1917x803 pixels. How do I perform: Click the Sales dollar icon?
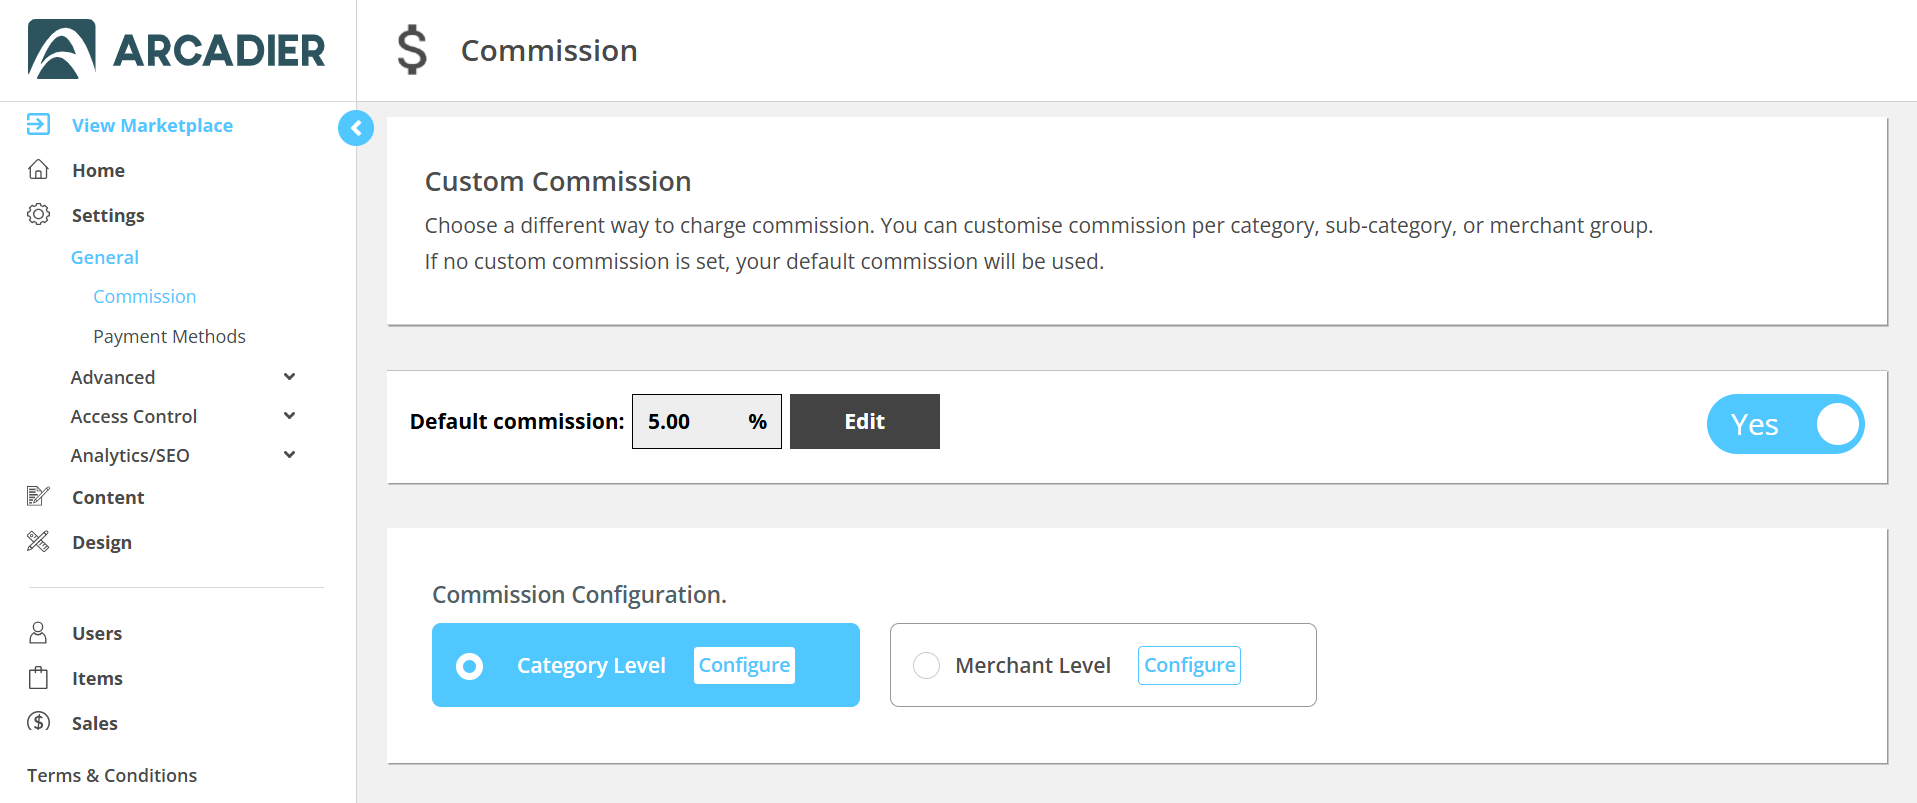[x=38, y=721]
